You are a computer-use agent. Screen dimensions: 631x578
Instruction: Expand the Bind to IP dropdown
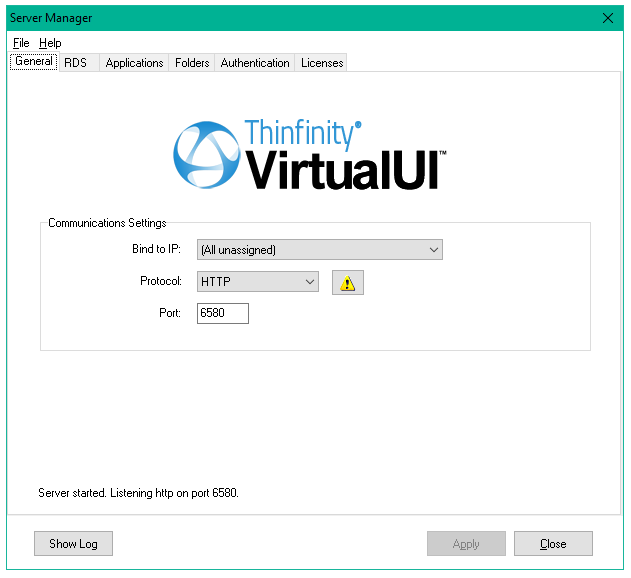320,250
